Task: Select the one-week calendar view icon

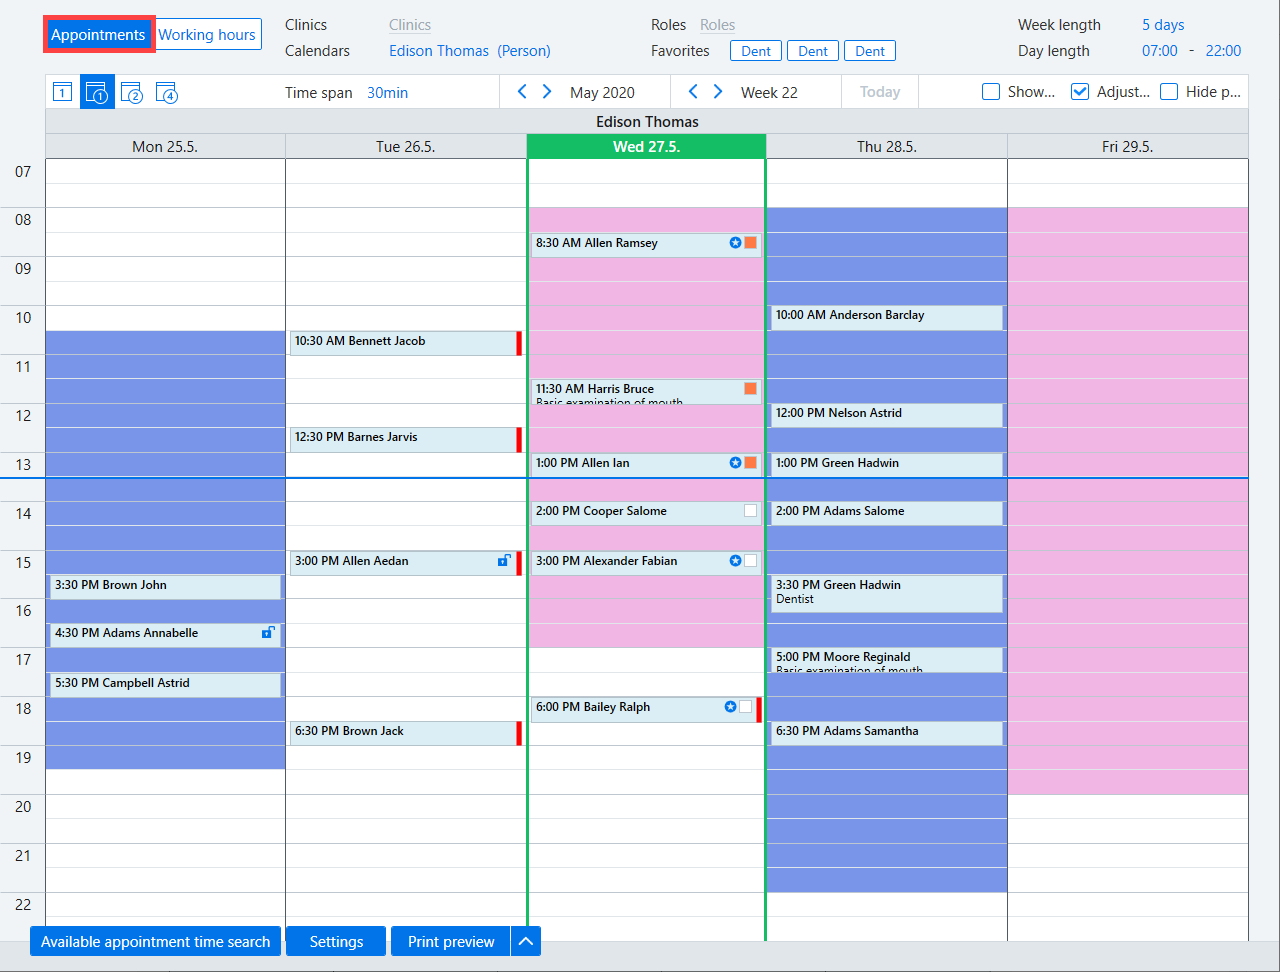Action: coord(97,92)
